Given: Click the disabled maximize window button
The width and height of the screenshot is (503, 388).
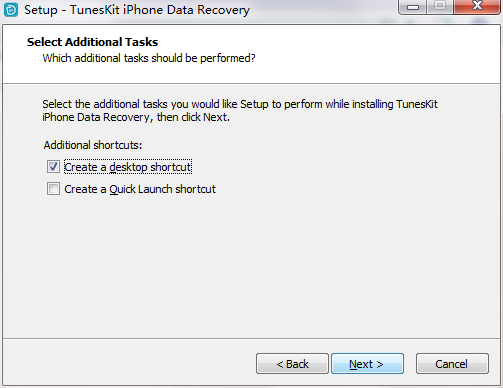Looking at the screenshot, I should (440, 6).
